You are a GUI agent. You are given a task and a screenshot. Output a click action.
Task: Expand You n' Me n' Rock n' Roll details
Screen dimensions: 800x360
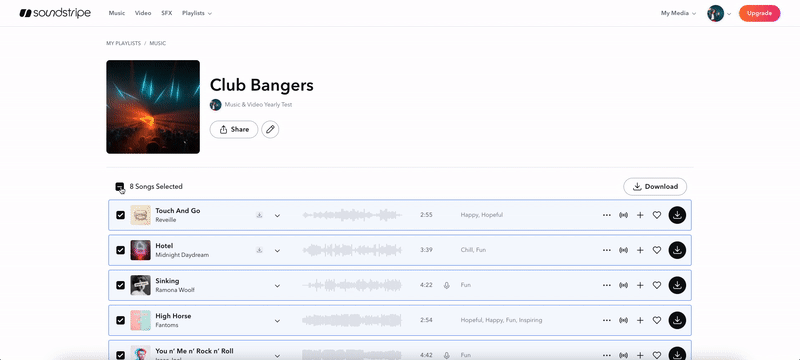tap(277, 355)
